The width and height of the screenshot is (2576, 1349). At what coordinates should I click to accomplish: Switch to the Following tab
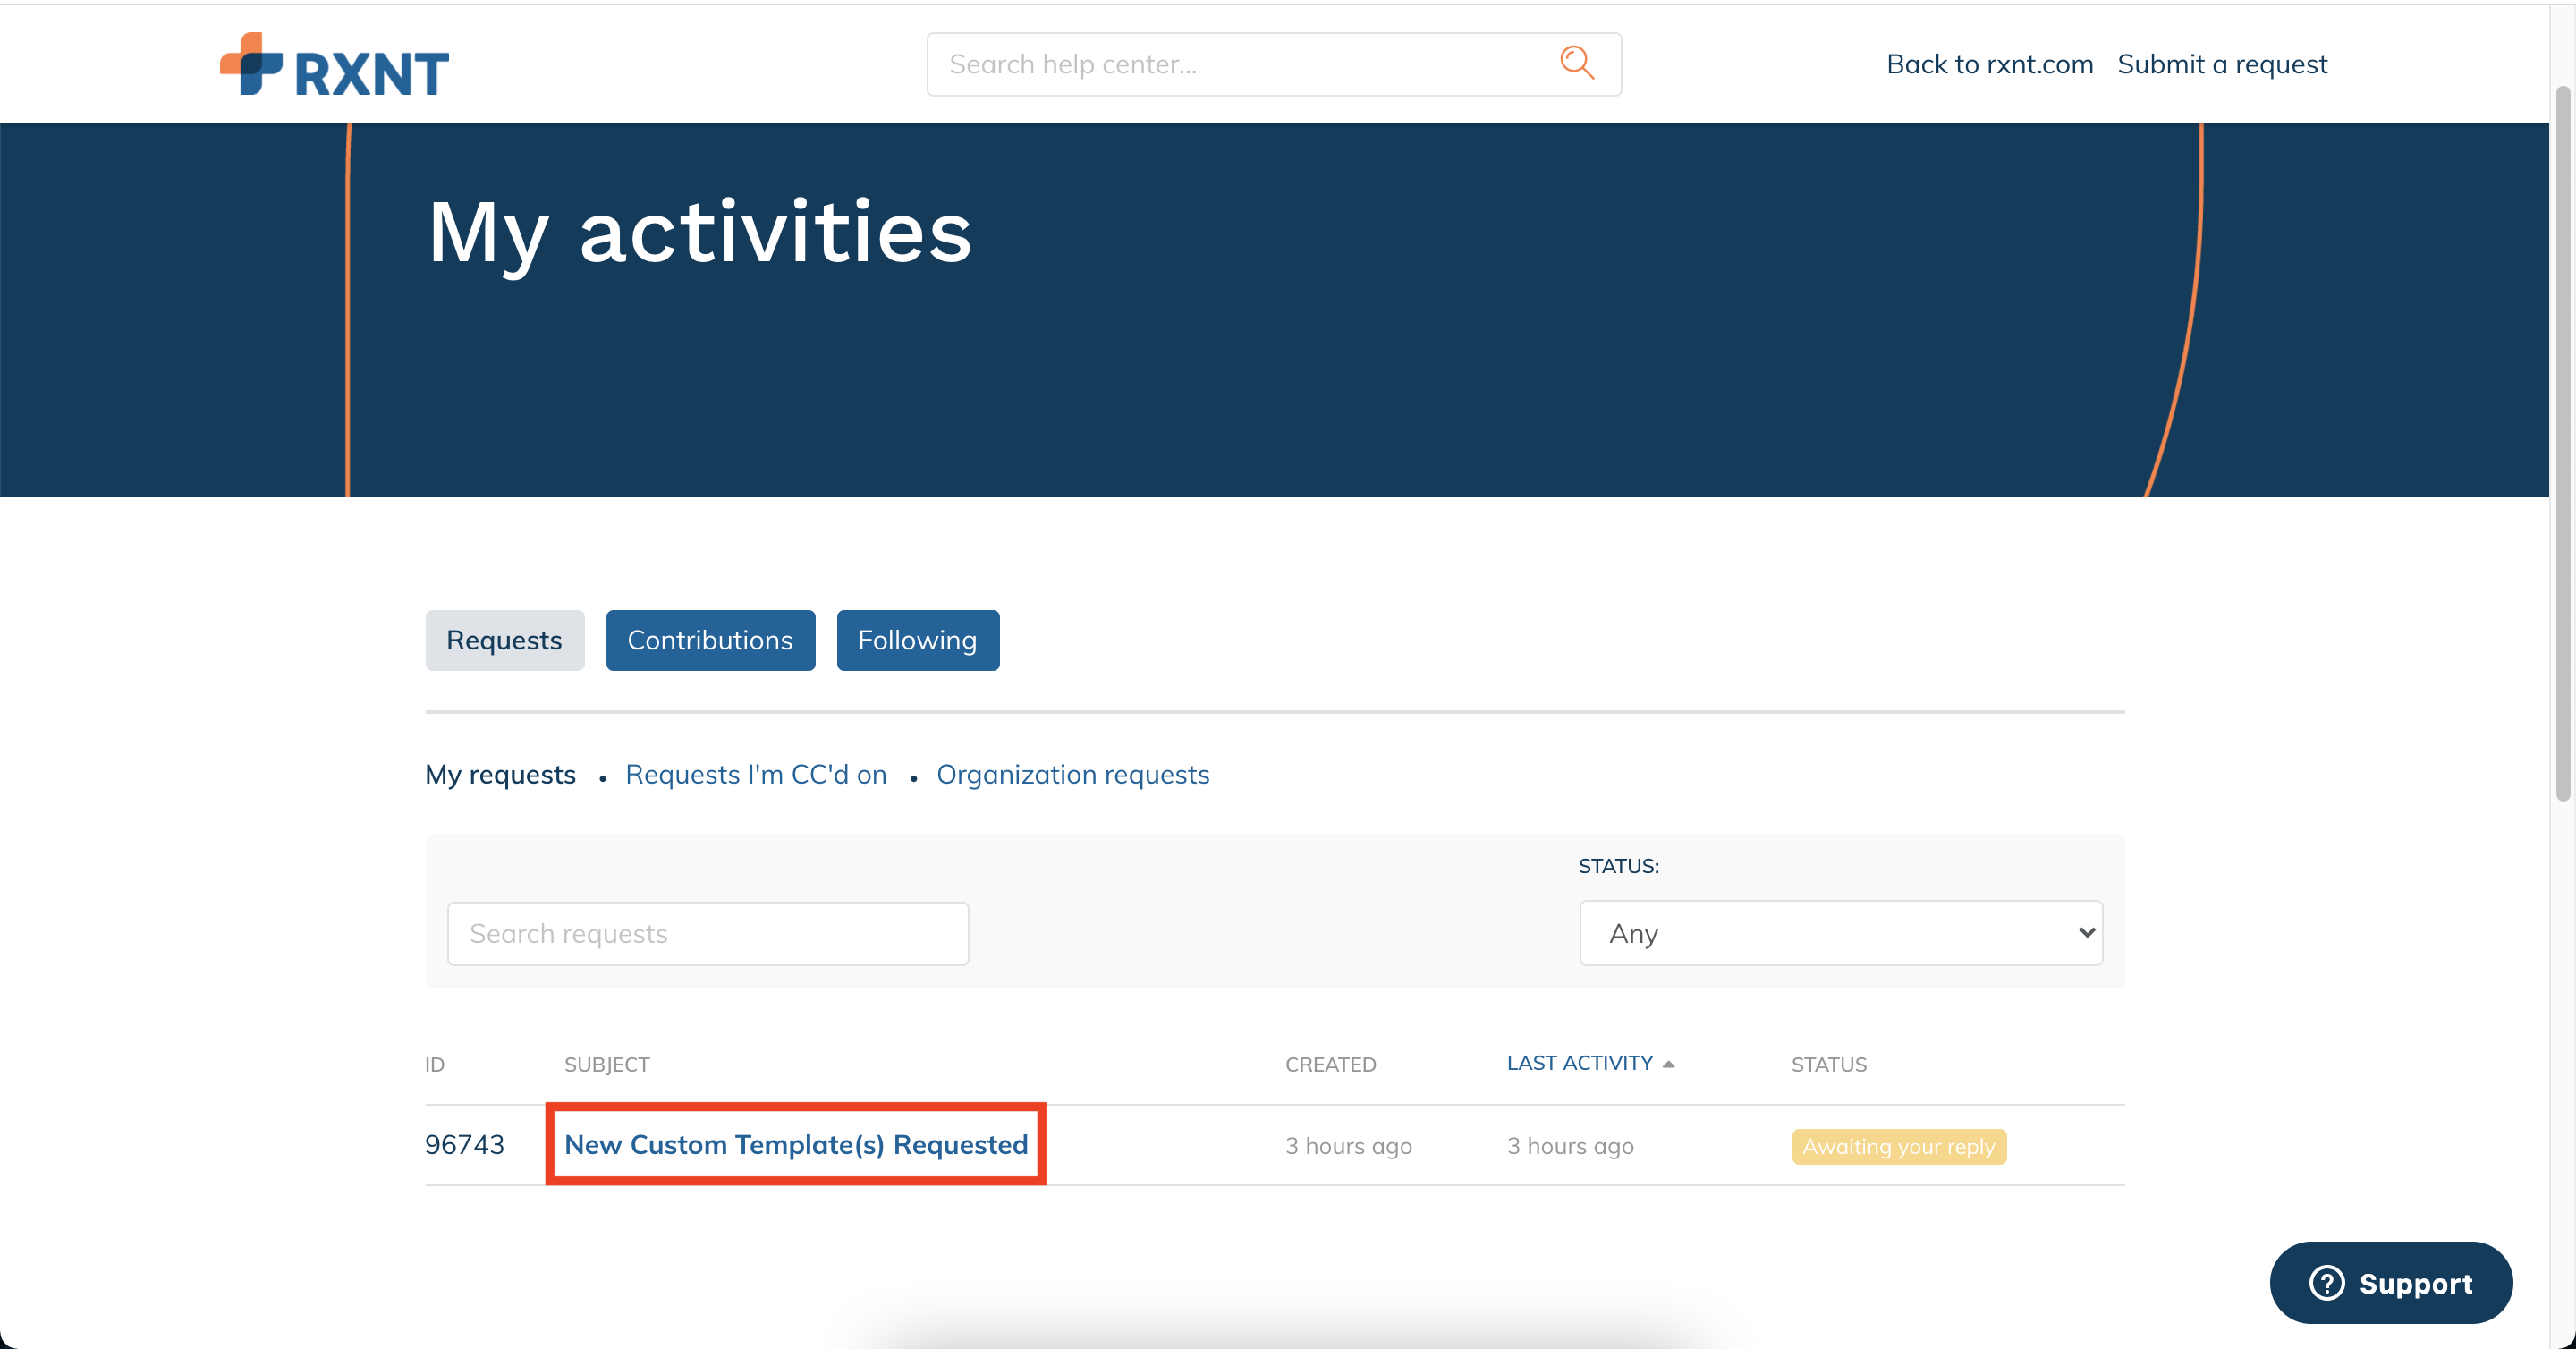pos(917,640)
